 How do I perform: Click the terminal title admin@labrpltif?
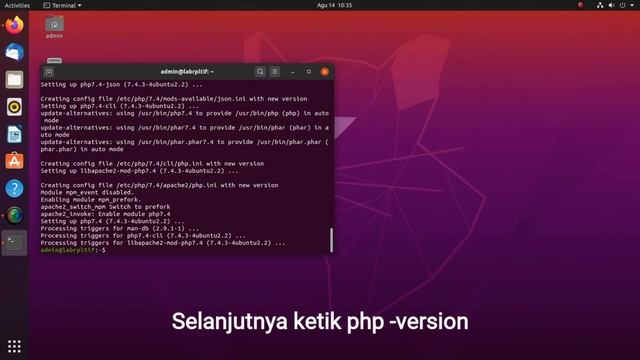pyautogui.click(x=187, y=72)
